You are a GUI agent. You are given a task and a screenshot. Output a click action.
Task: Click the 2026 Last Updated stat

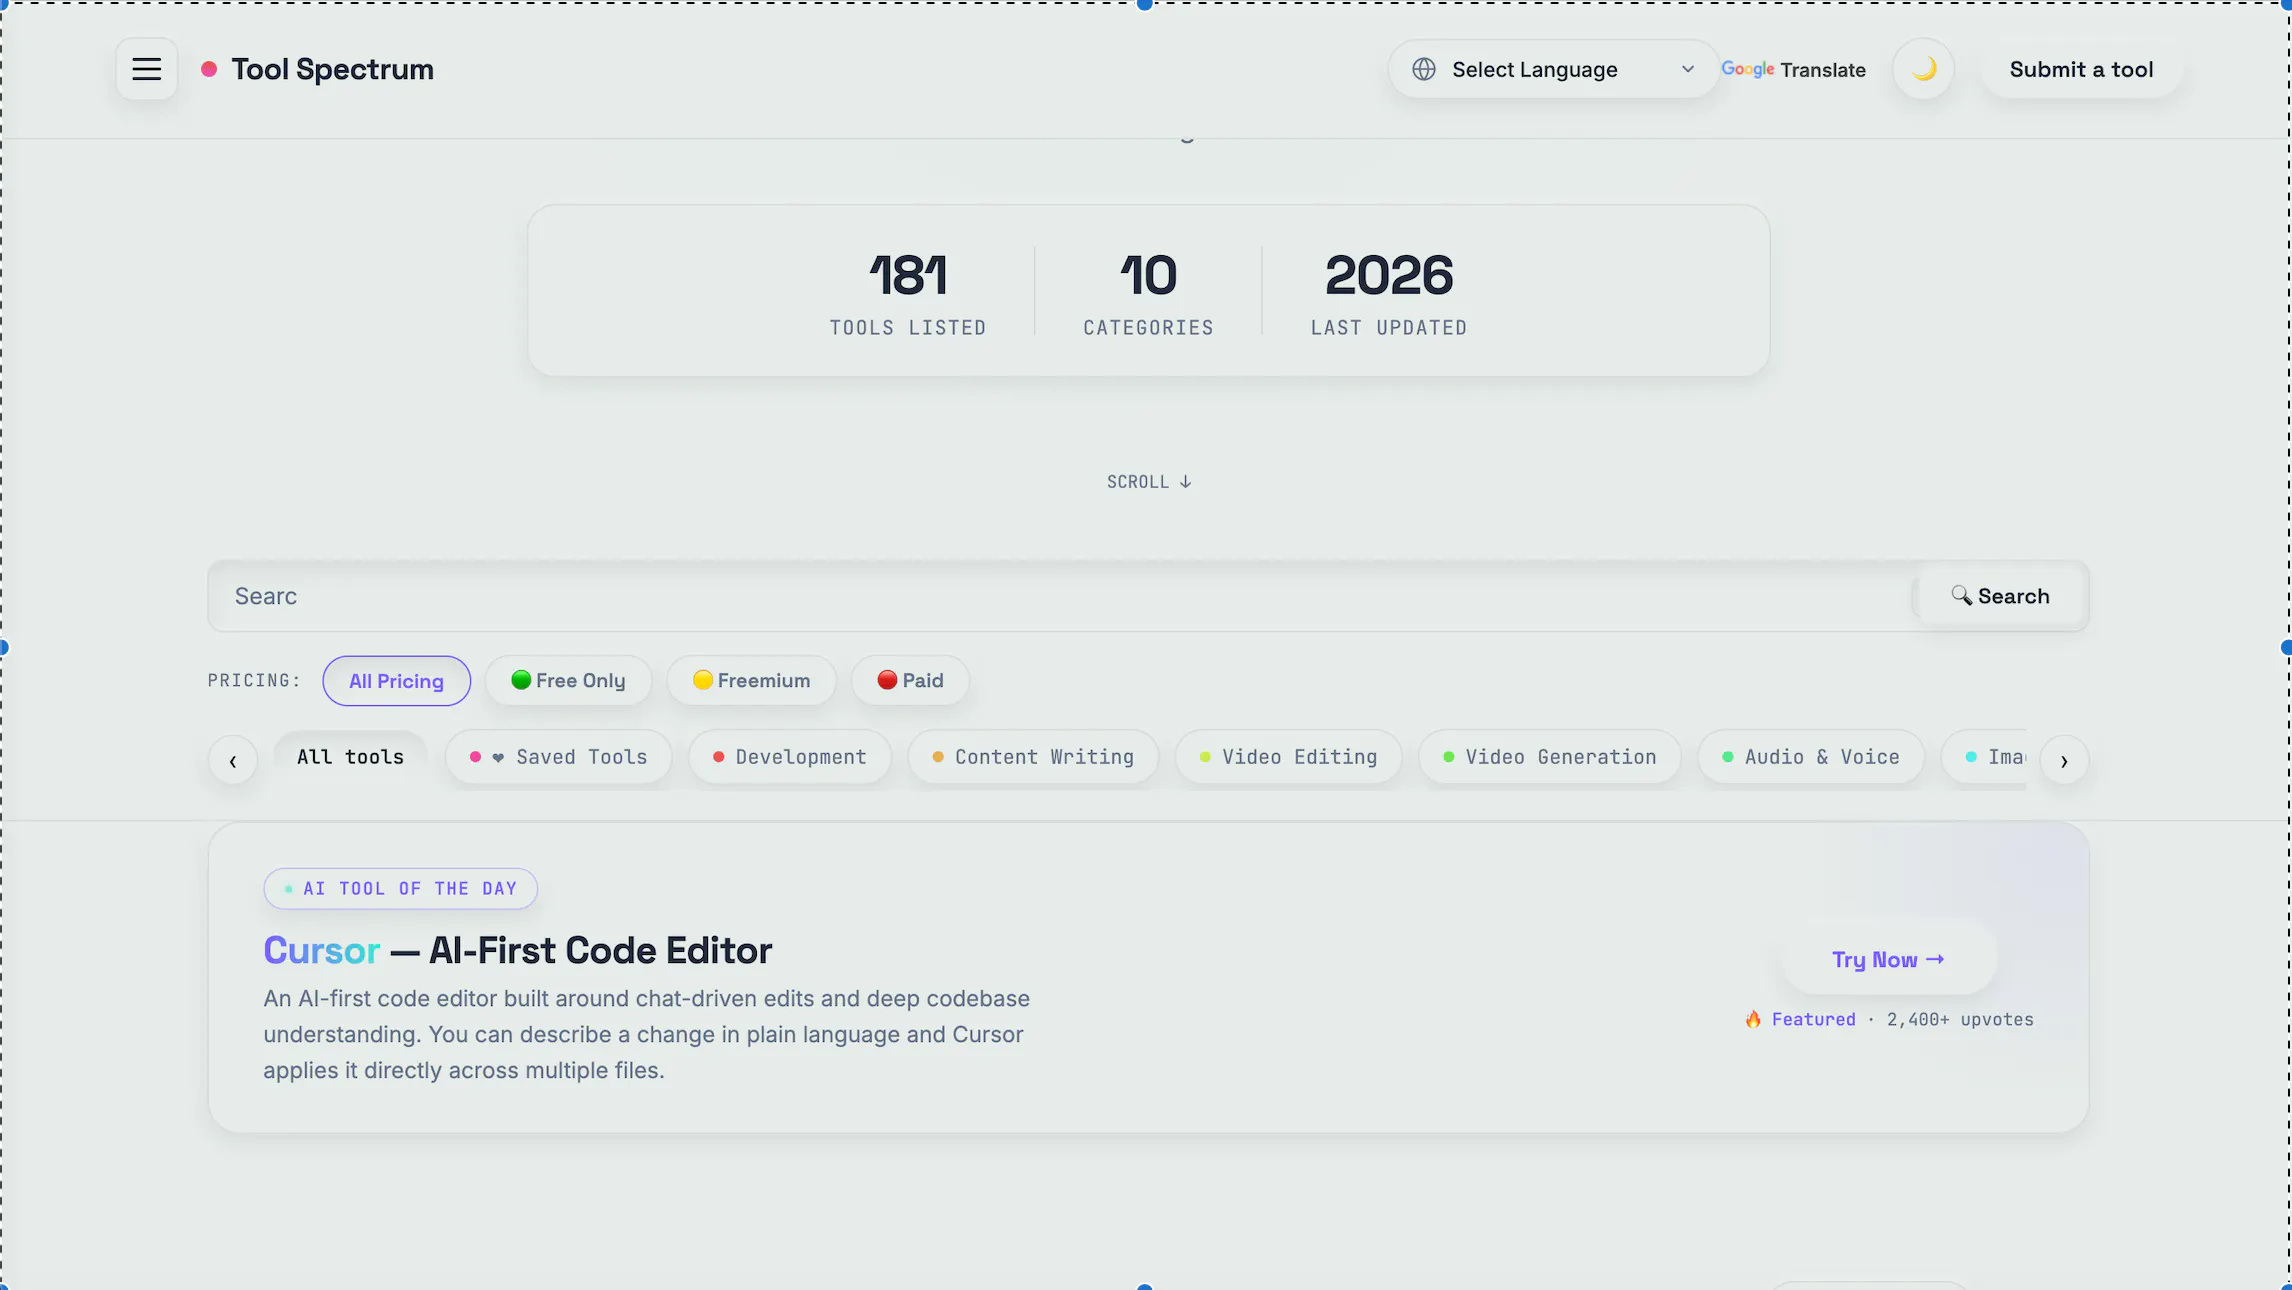point(1389,293)
